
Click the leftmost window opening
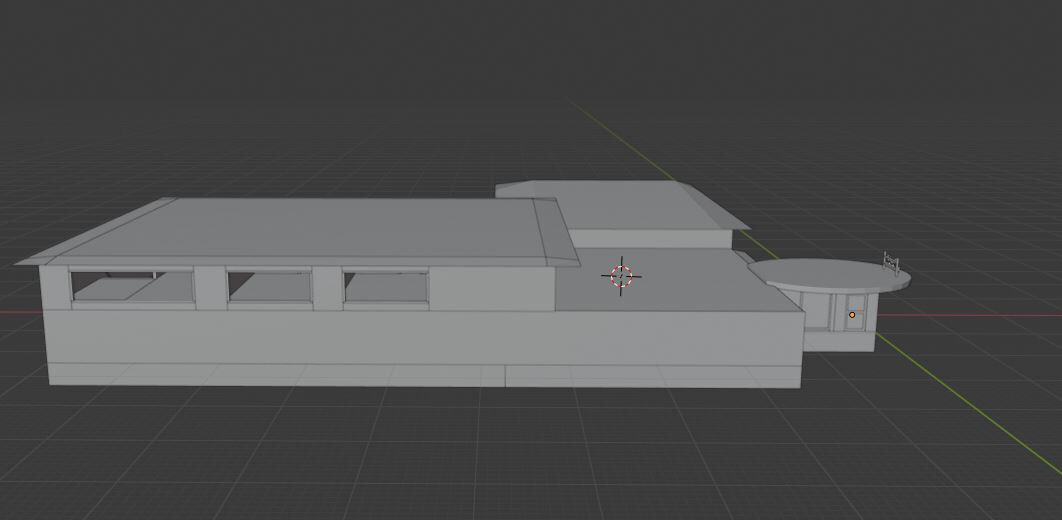133,286
